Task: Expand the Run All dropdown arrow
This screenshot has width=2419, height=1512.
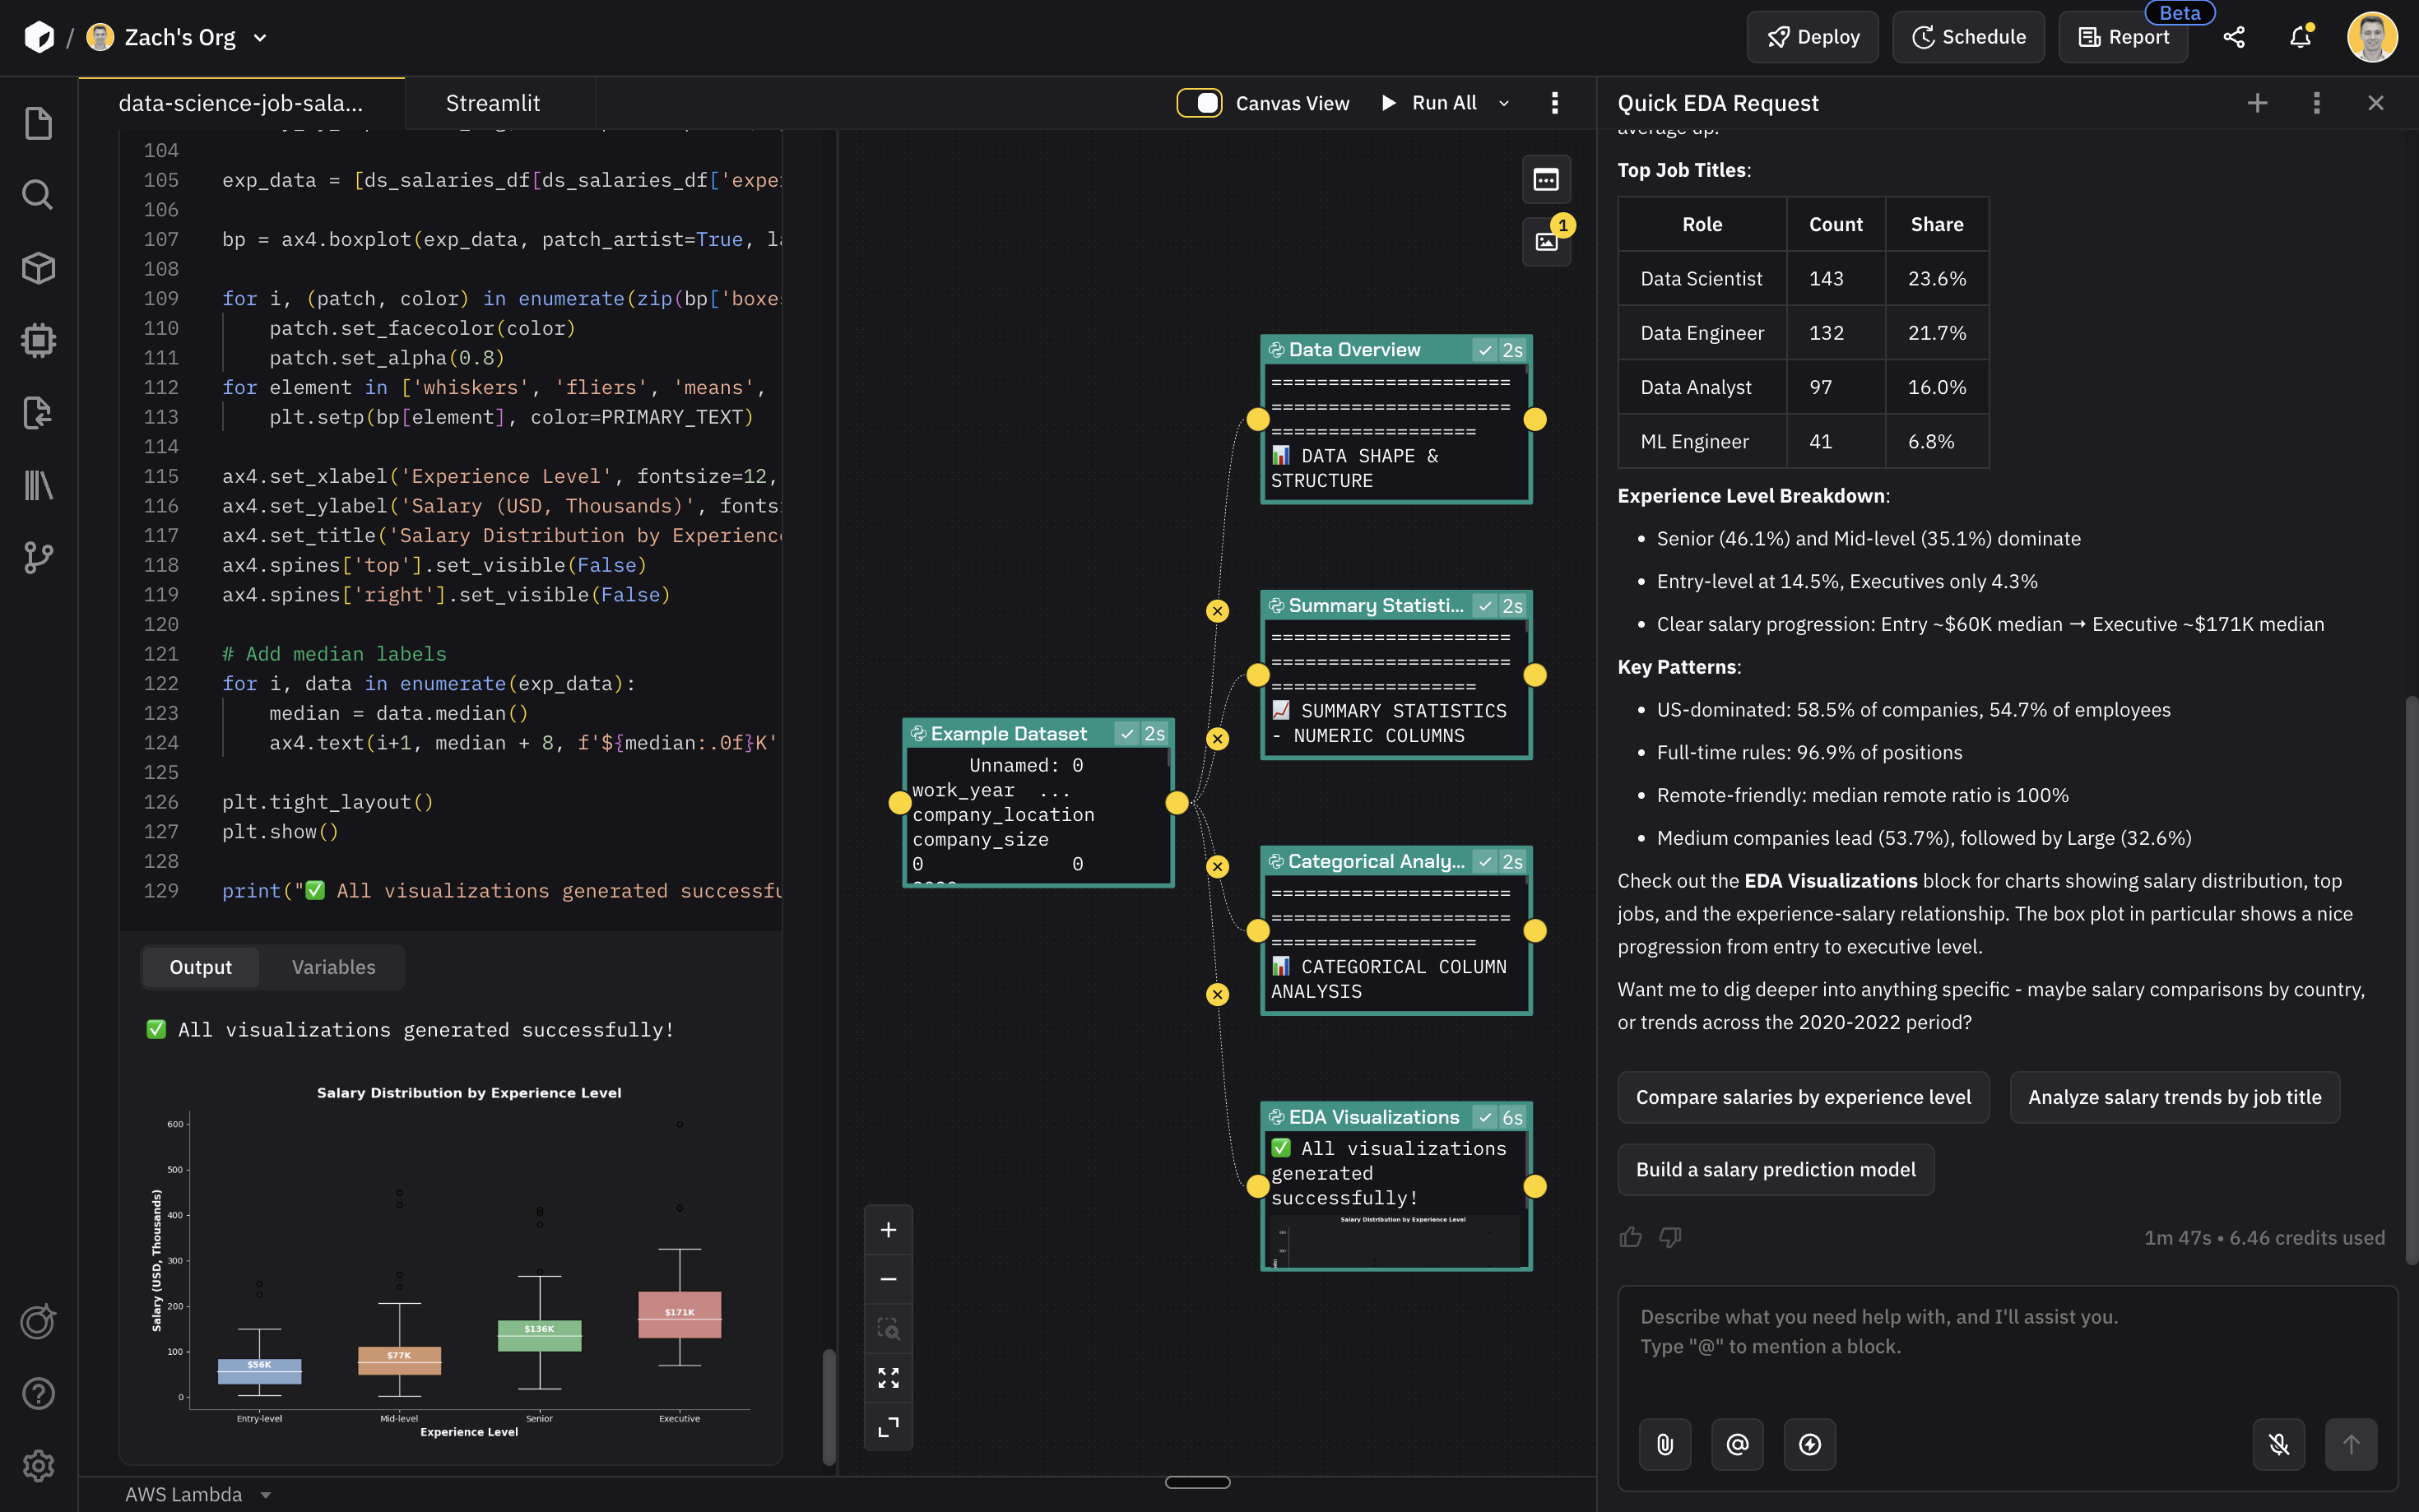Action: click(1504, 102)
